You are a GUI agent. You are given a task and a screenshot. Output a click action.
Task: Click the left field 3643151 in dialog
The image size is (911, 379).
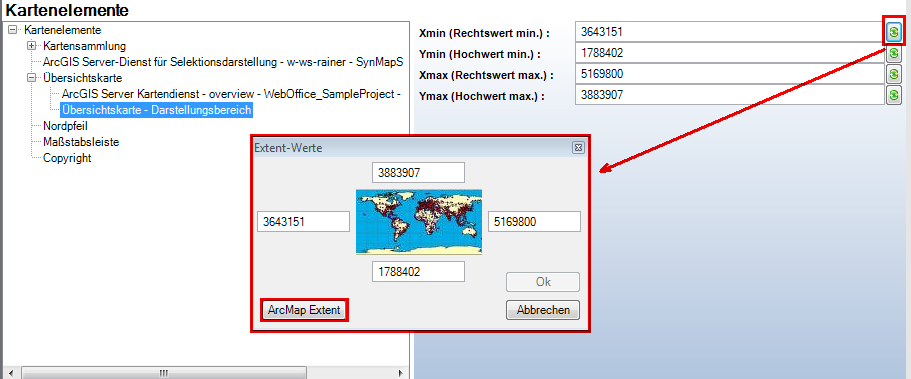point(303,221)
